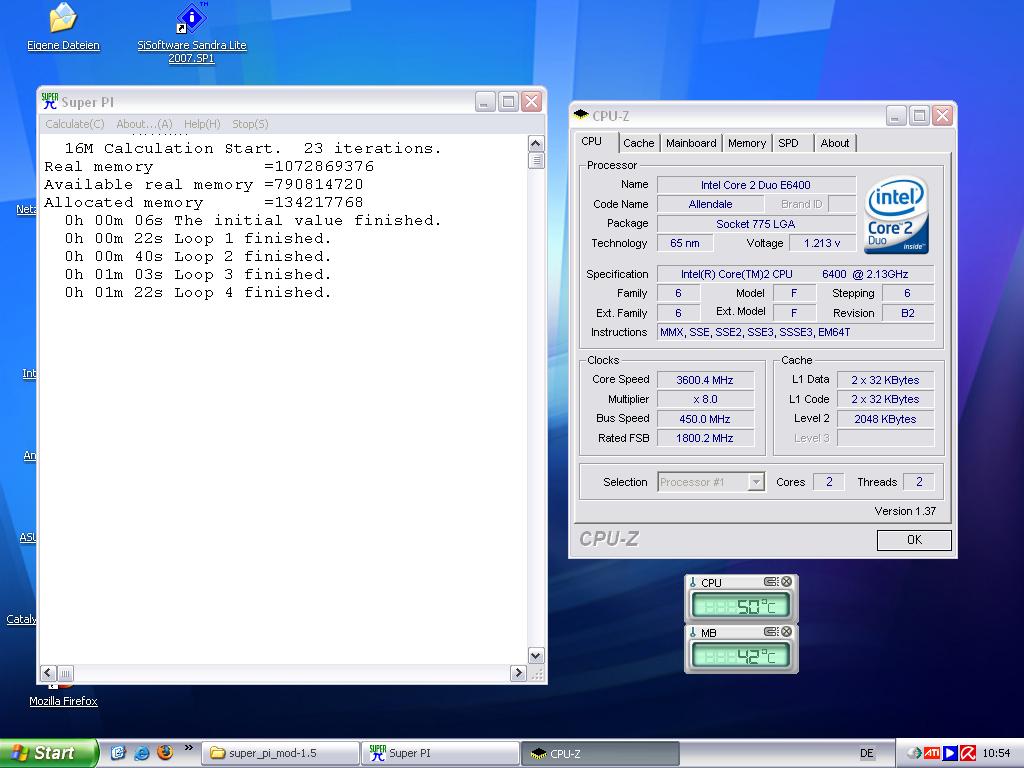1024x768 pixels.
Task: Click the first system tray icon
Action: pyautogui.click(x=914, y=753)
